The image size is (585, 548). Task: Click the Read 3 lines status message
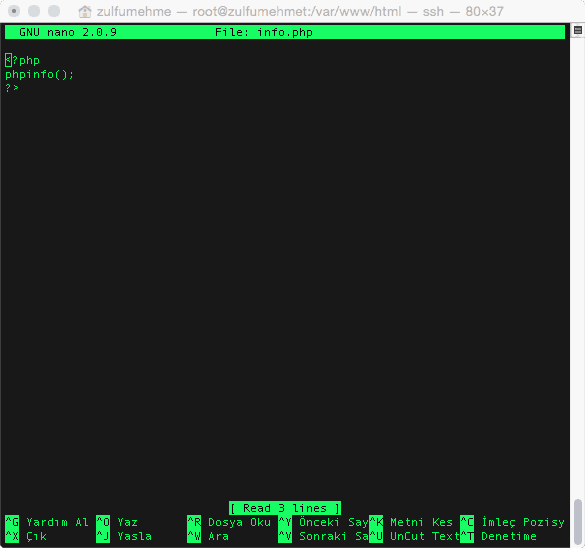pyautogui.click(x=285, y=508)
